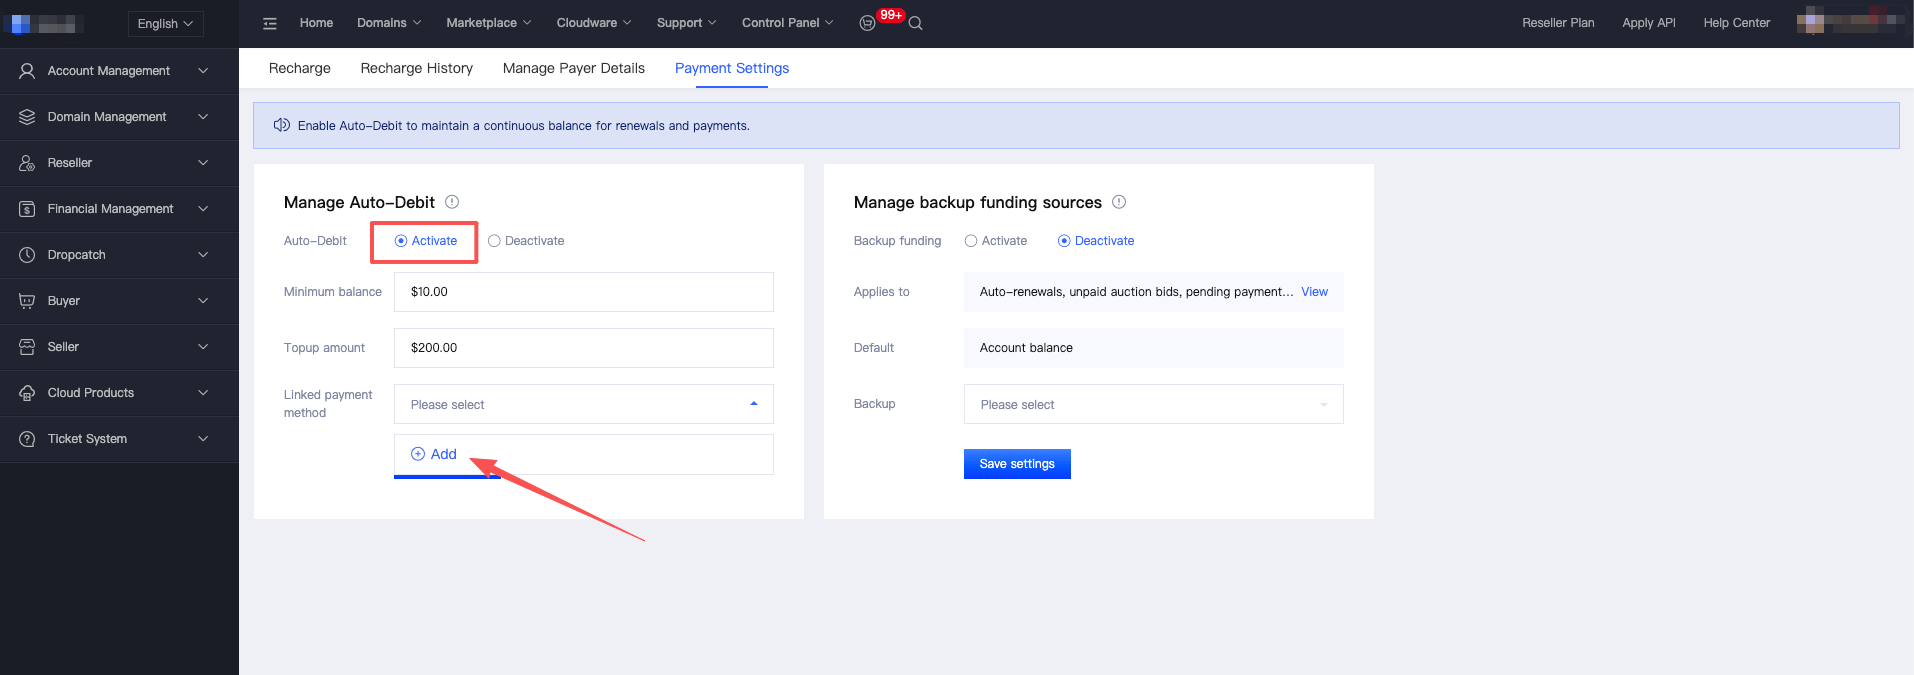Click info icon next to backup funding sources
The width and height of the screenshot is (1914, 675).
pyautogui.click(x=1119, y=202)
